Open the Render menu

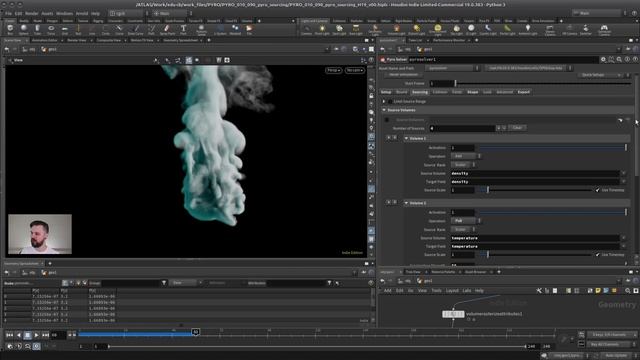click(32, 13)
